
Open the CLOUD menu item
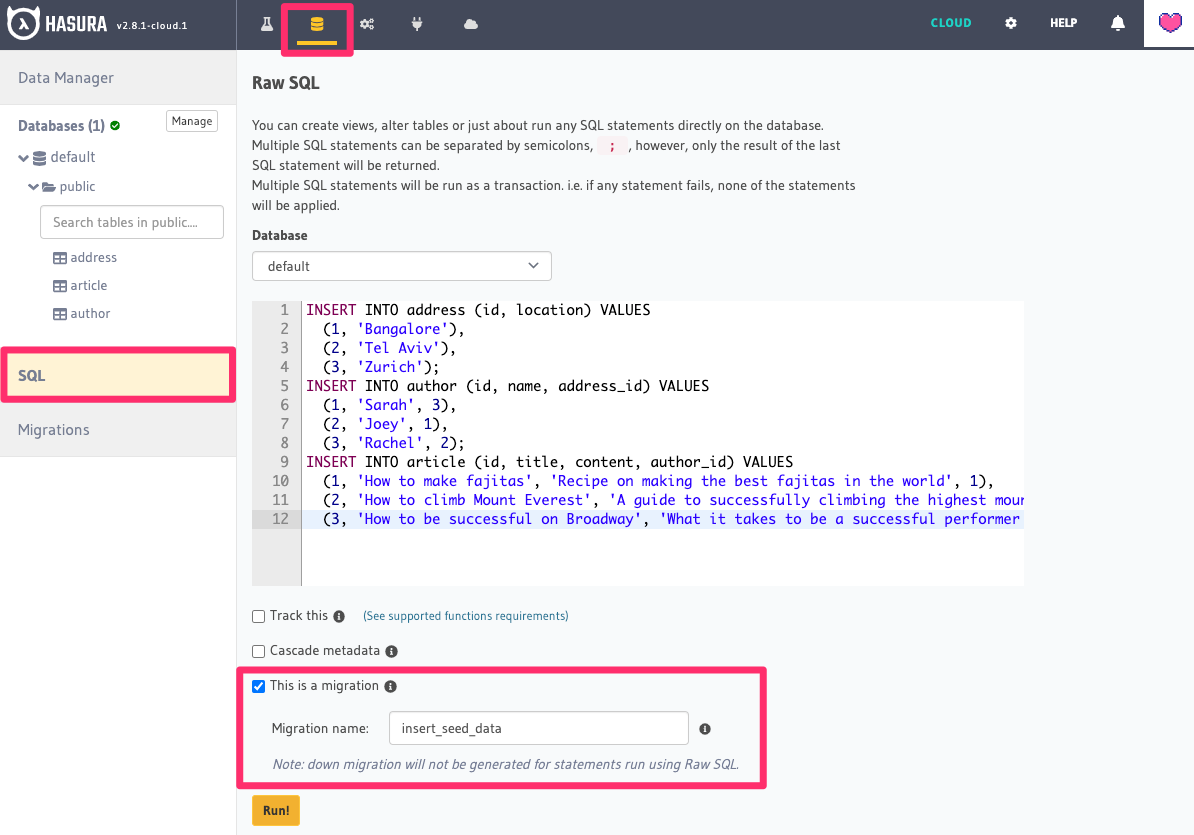pyautogui.click(x=950, y=22)
